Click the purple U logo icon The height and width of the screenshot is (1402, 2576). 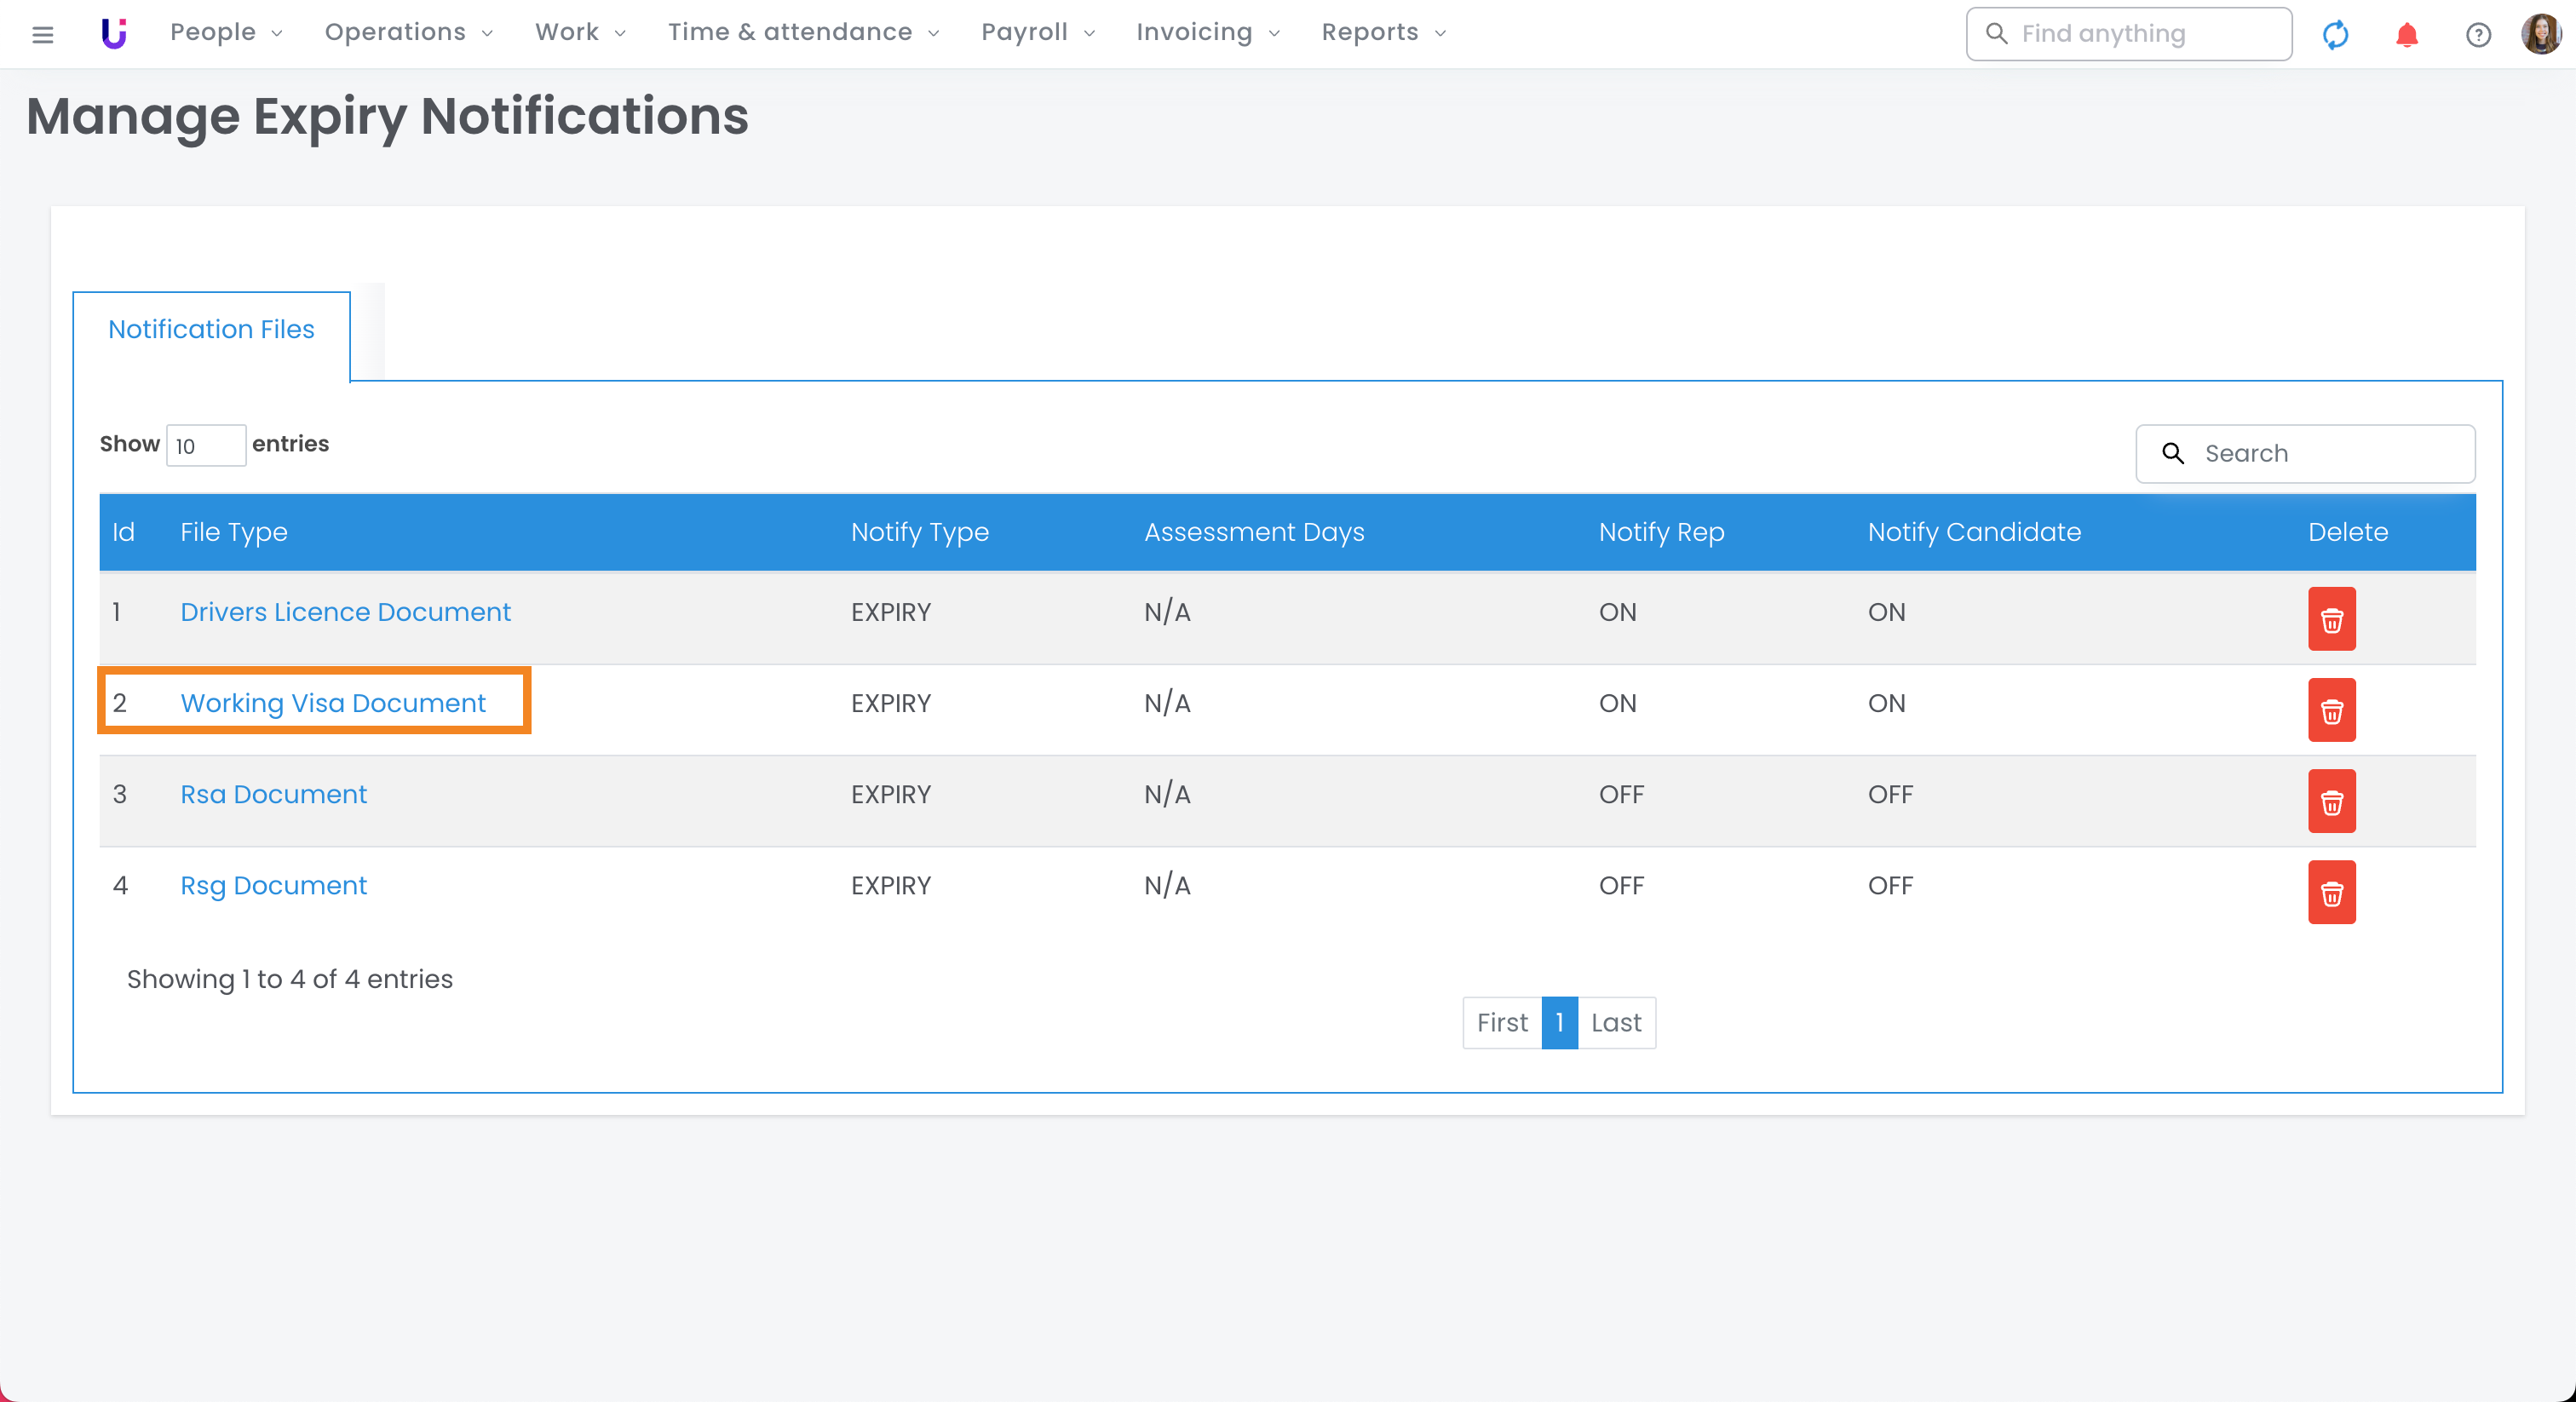coord(114,33)
